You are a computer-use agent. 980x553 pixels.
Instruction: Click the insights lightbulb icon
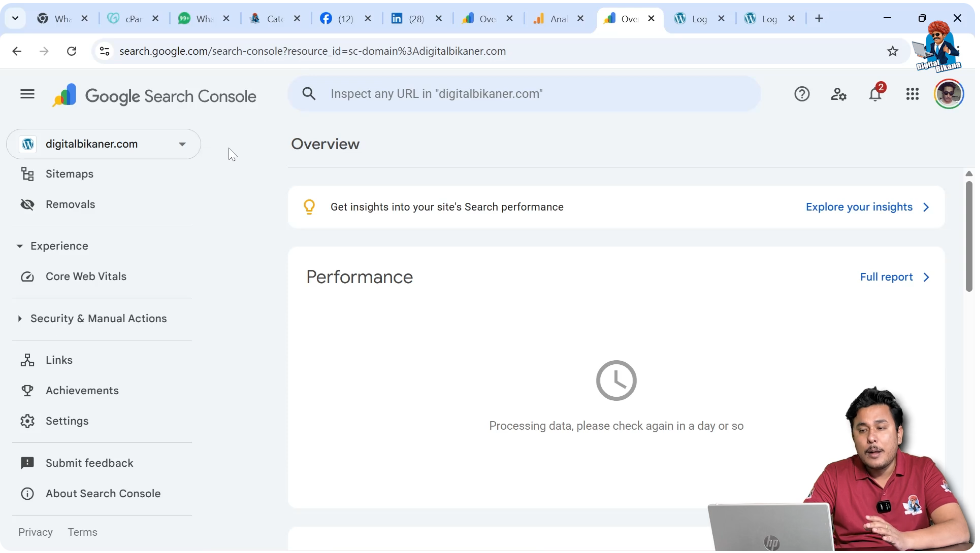pyautogui.click(x=309, y=207)
